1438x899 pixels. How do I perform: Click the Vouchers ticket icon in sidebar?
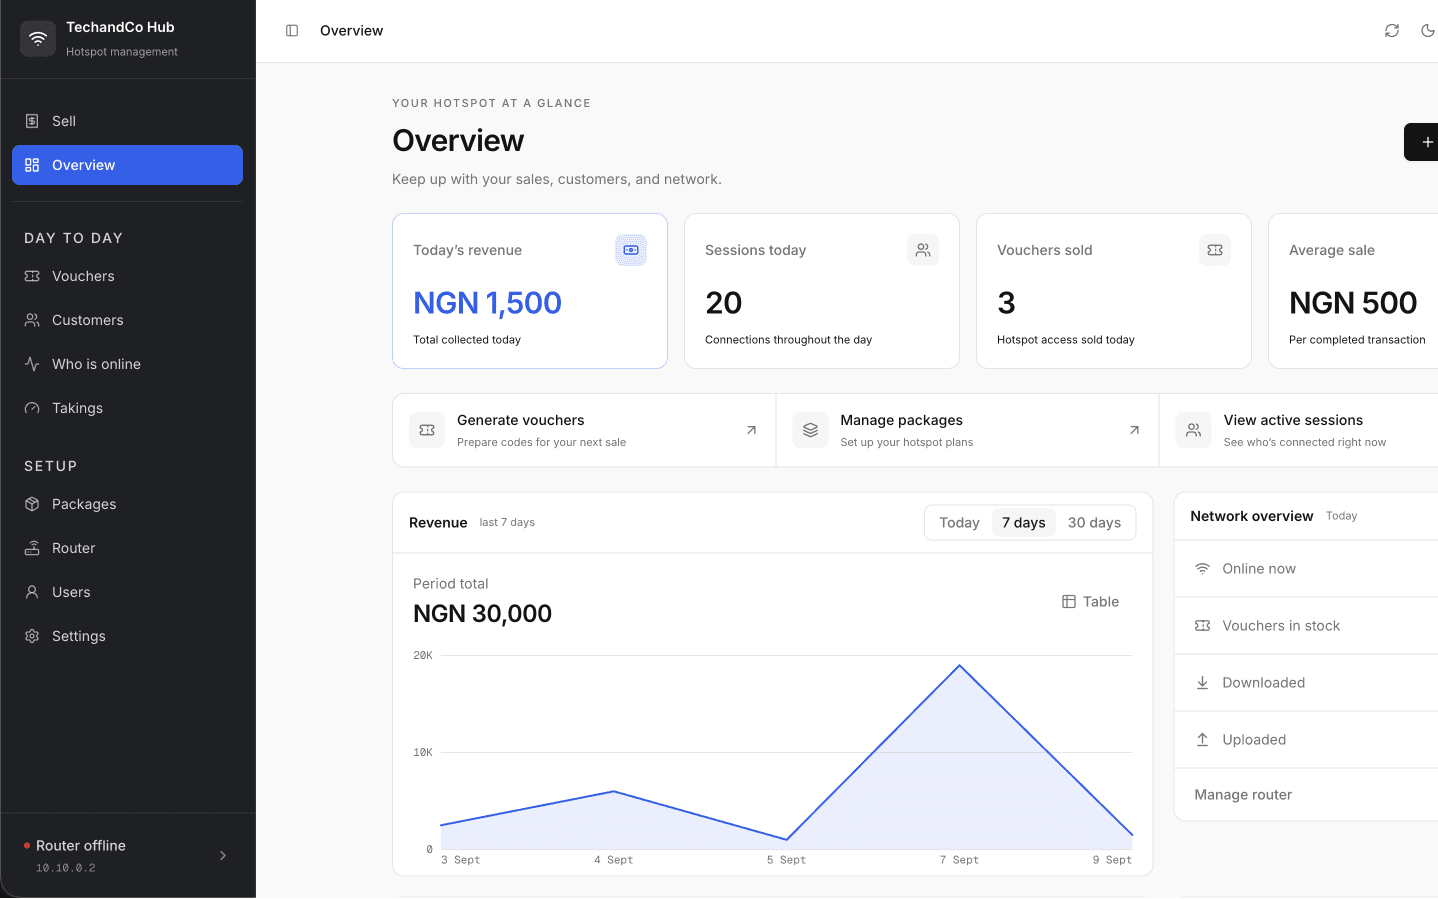point(32,276)
